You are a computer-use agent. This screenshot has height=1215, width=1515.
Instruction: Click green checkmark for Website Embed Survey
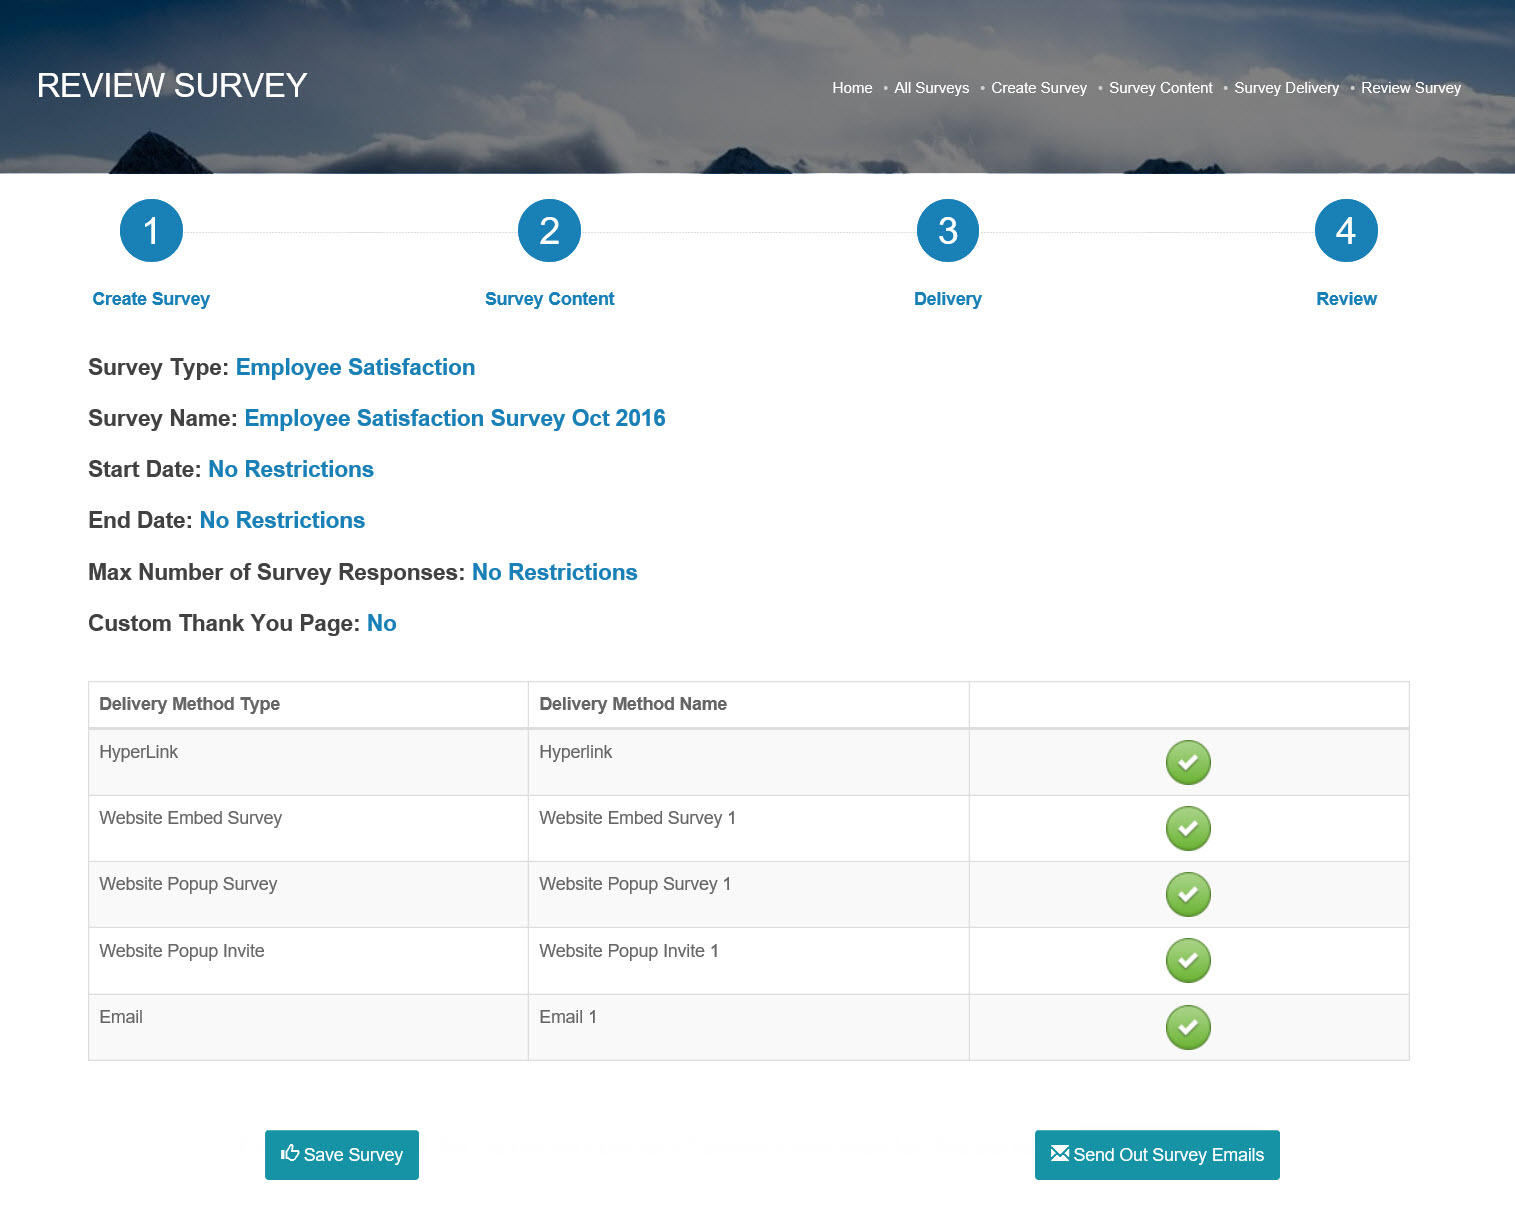[1188, 829]
